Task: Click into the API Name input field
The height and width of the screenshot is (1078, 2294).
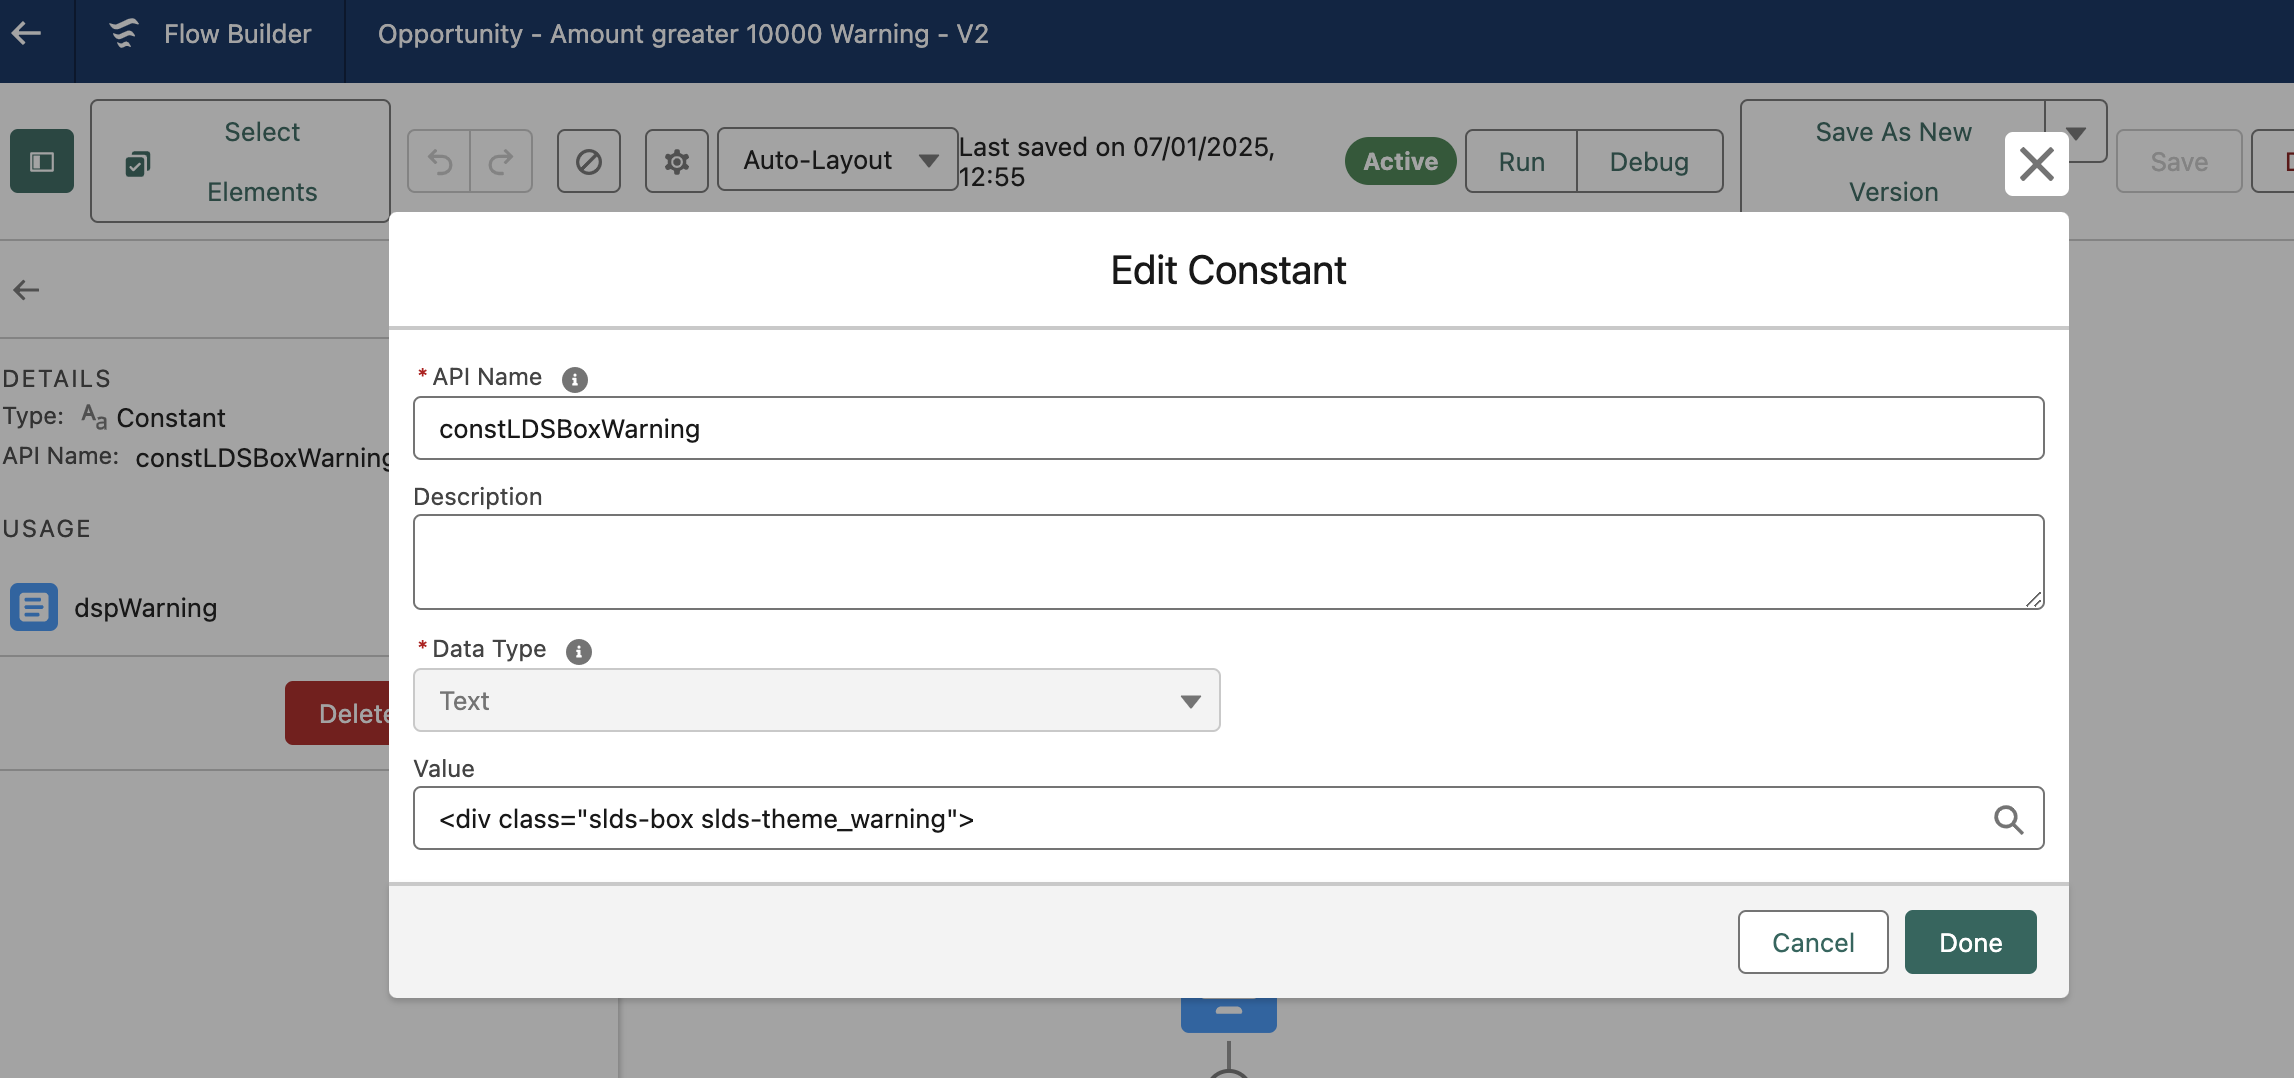Action: coord(1228,429)
